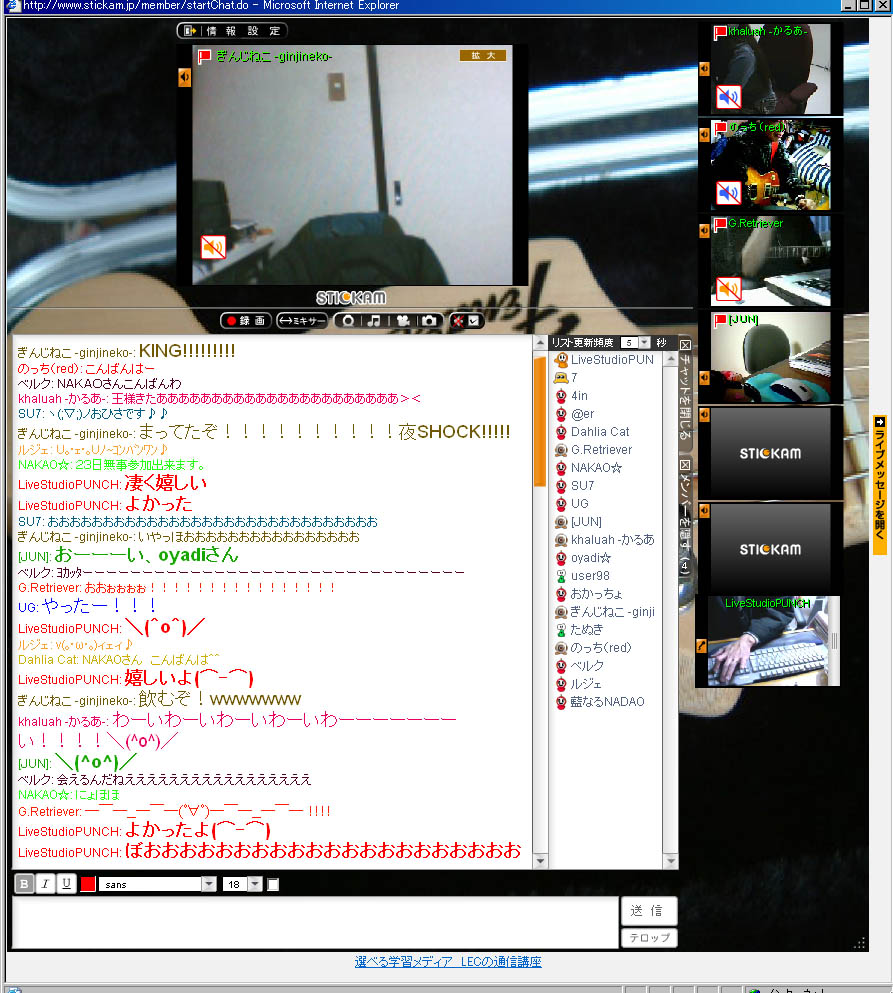This screenshot has width=893, height=993.
Task: Toggle the checkmark icon in media toolbar
Action: click(474, 321)
